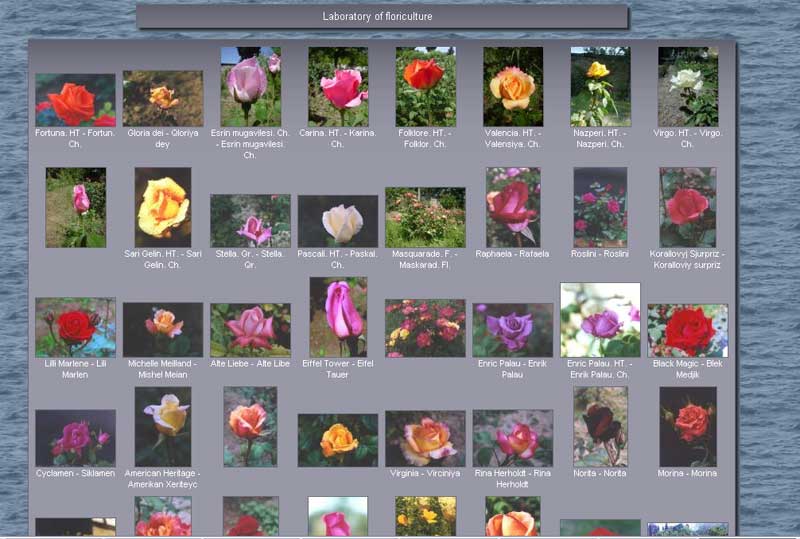
Task: Select the Esrin mugavilesi rose image
Action: [x=250, y=86]
